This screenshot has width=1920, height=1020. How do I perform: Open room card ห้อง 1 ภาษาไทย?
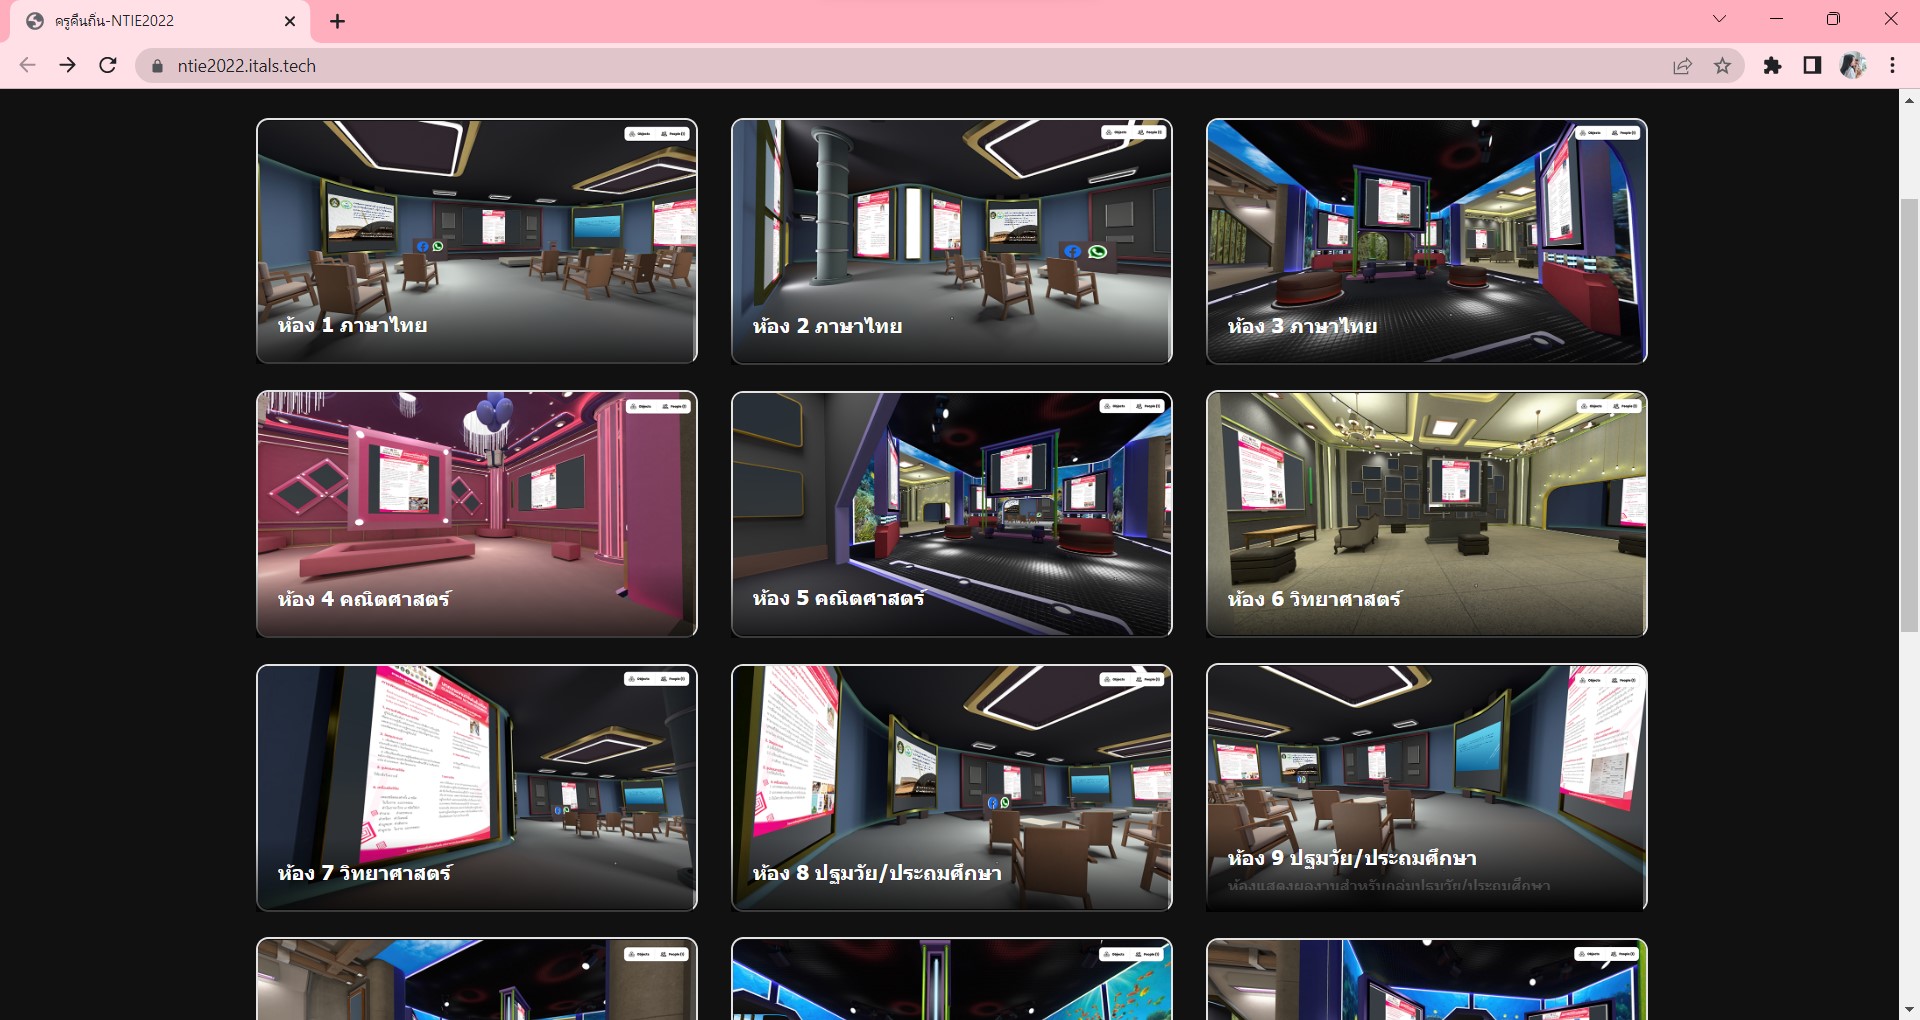click(x=477, y=241)
